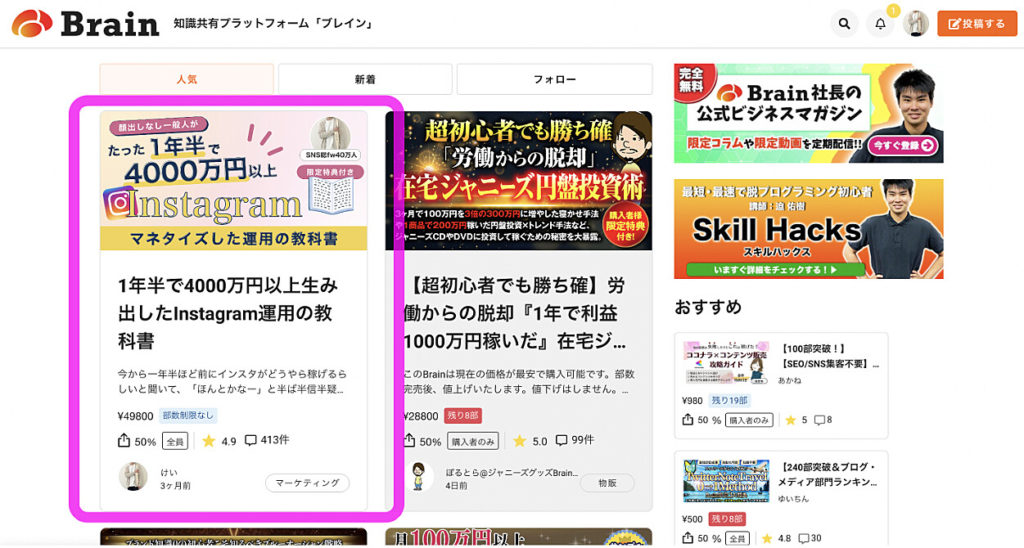1024x548 pixels.
Task: Switch to the フォロー tab
Action: (x=554, y=79)
